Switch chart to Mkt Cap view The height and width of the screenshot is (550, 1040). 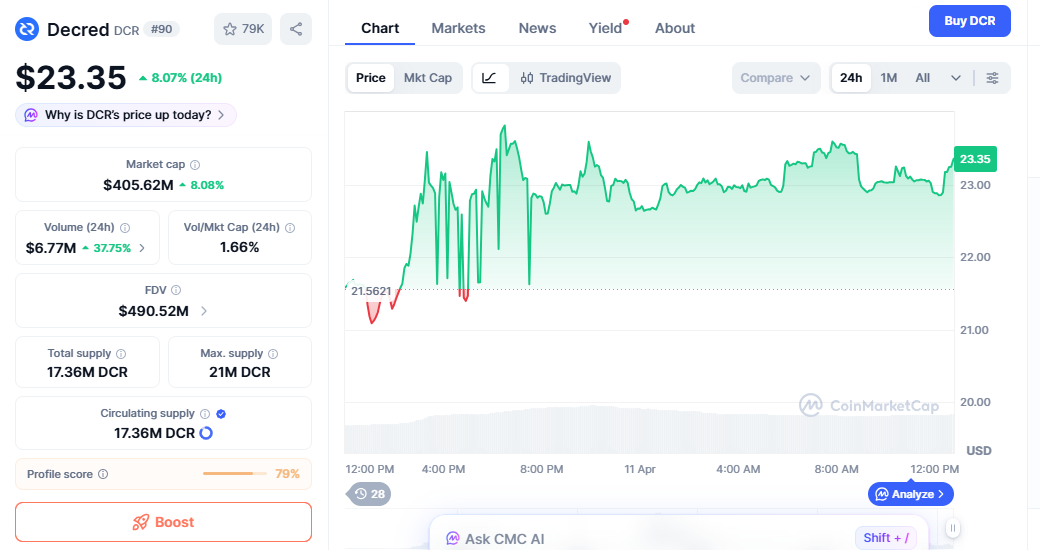pyautogui.click(x=428, y=78)
